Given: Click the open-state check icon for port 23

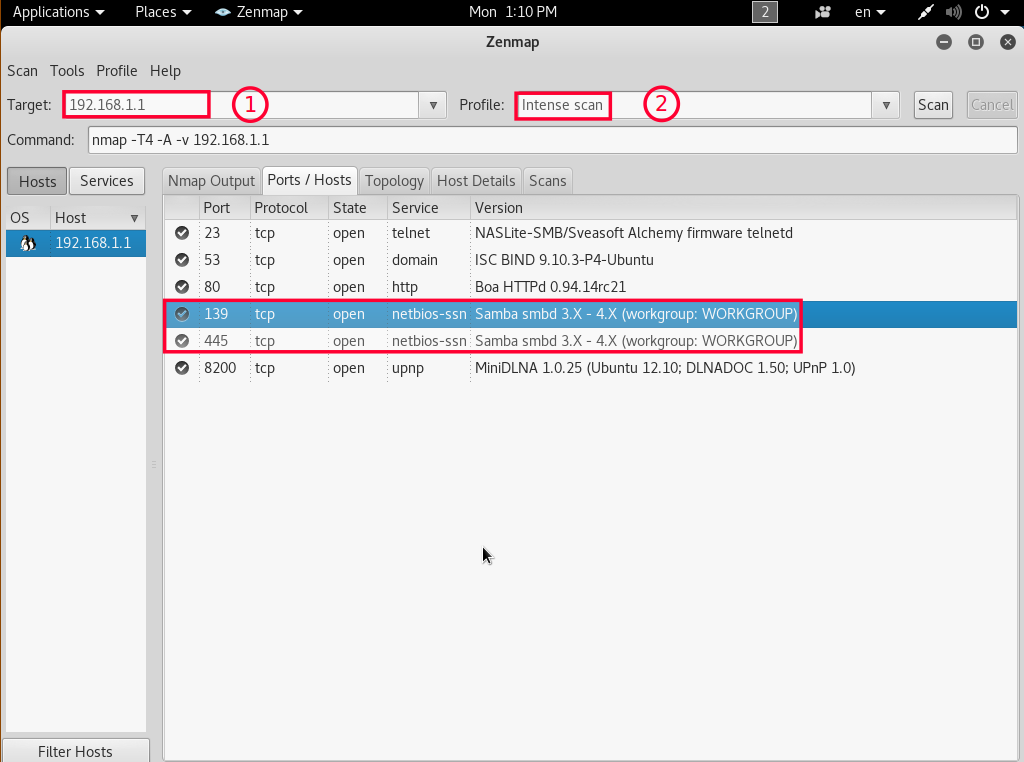Looking at the screenshot, I should pyautogui.click(x=182, y=233).
